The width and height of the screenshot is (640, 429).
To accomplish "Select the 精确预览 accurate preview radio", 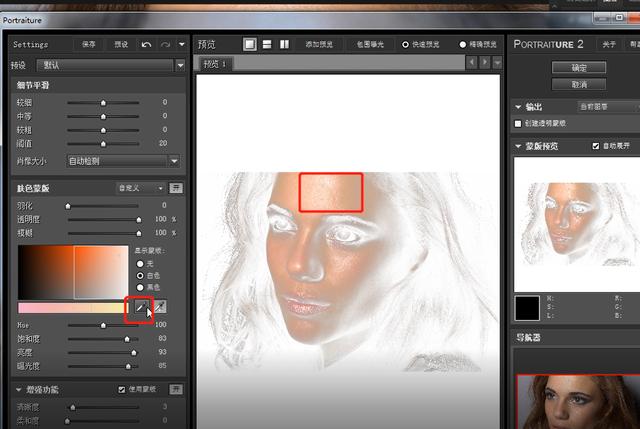I will click(x=462, y=44).
